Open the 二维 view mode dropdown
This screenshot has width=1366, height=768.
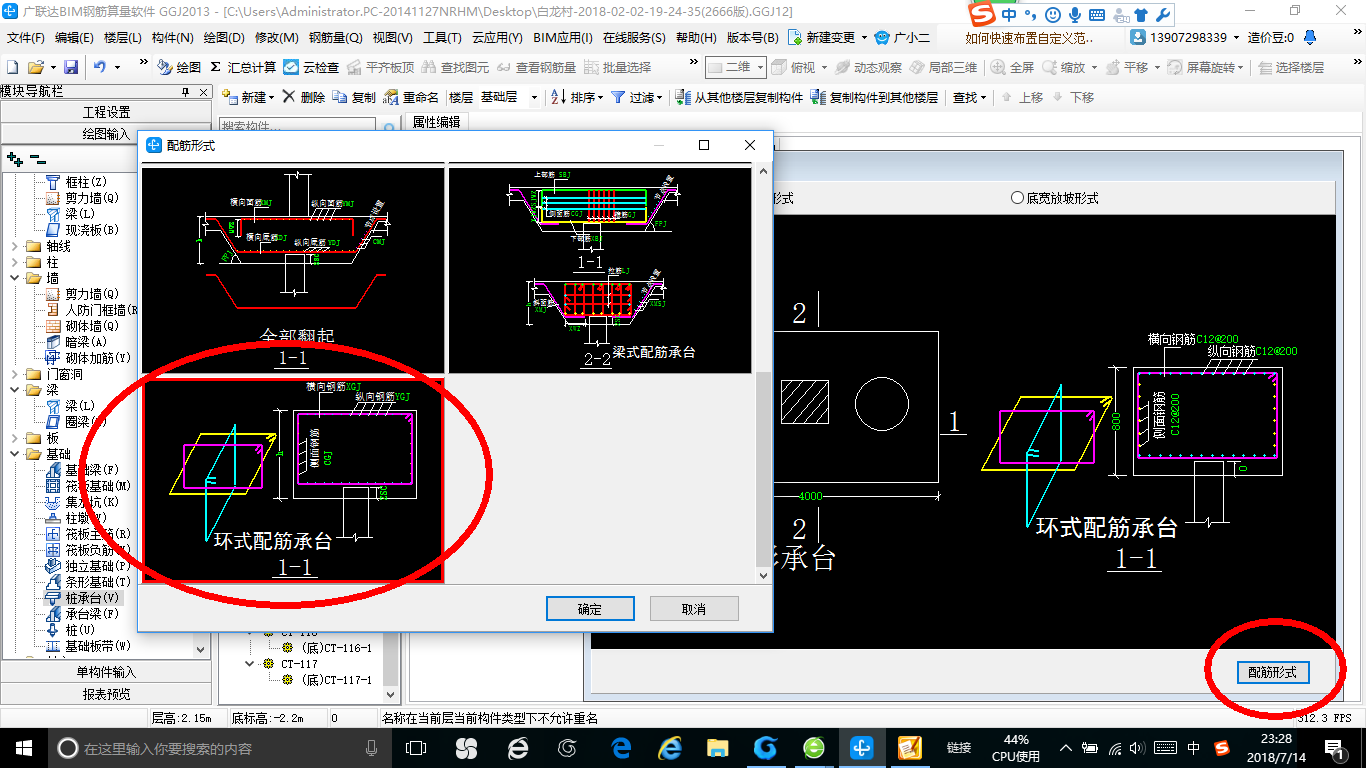coord(760,67)
